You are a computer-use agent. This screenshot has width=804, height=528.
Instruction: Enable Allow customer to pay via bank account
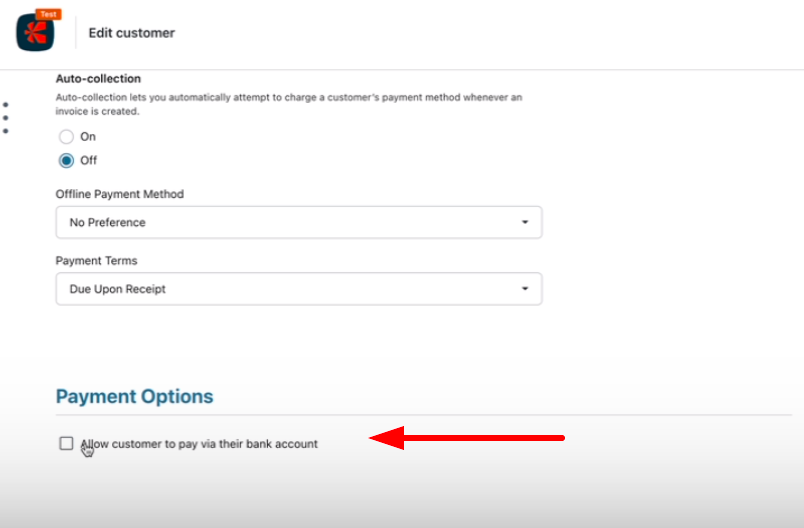pyautogui.click(x=66, y=443)
